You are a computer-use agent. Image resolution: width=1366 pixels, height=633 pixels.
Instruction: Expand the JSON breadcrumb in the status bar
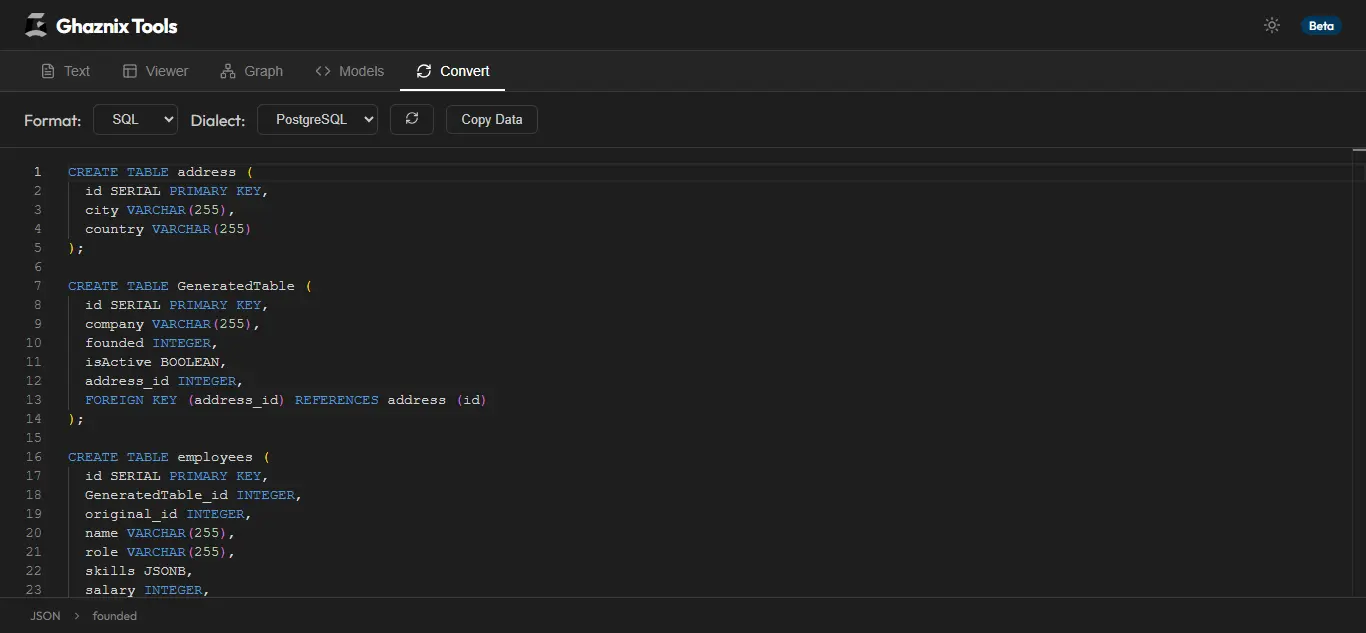45,616
